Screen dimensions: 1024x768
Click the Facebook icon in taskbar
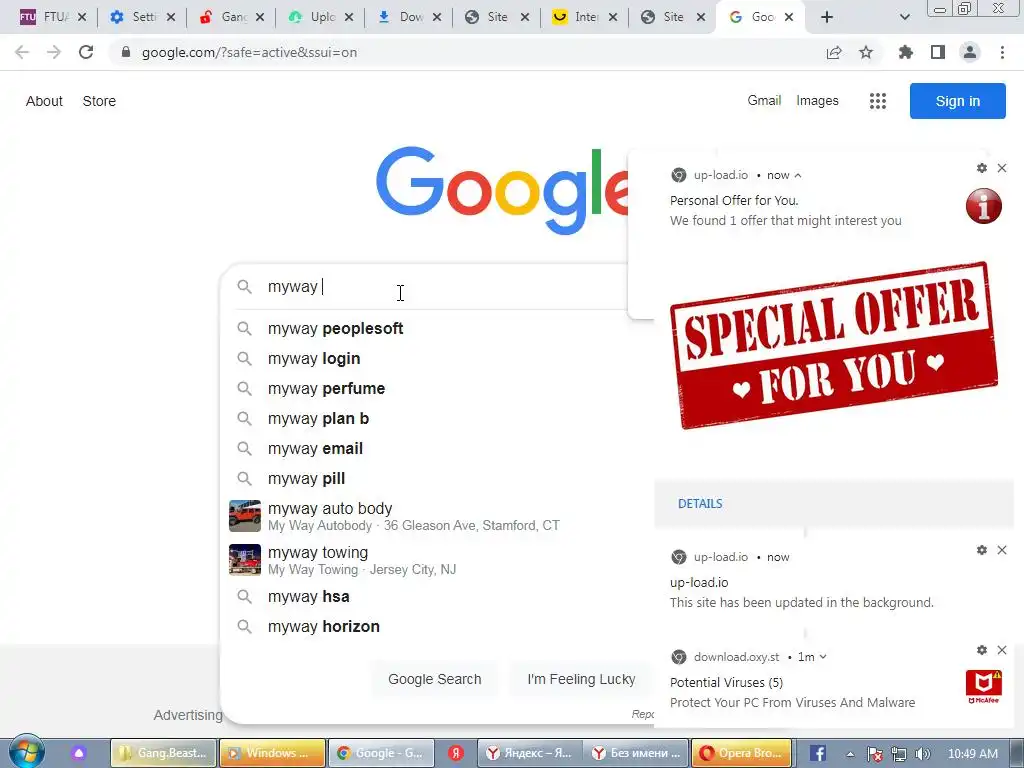(818, 753)
